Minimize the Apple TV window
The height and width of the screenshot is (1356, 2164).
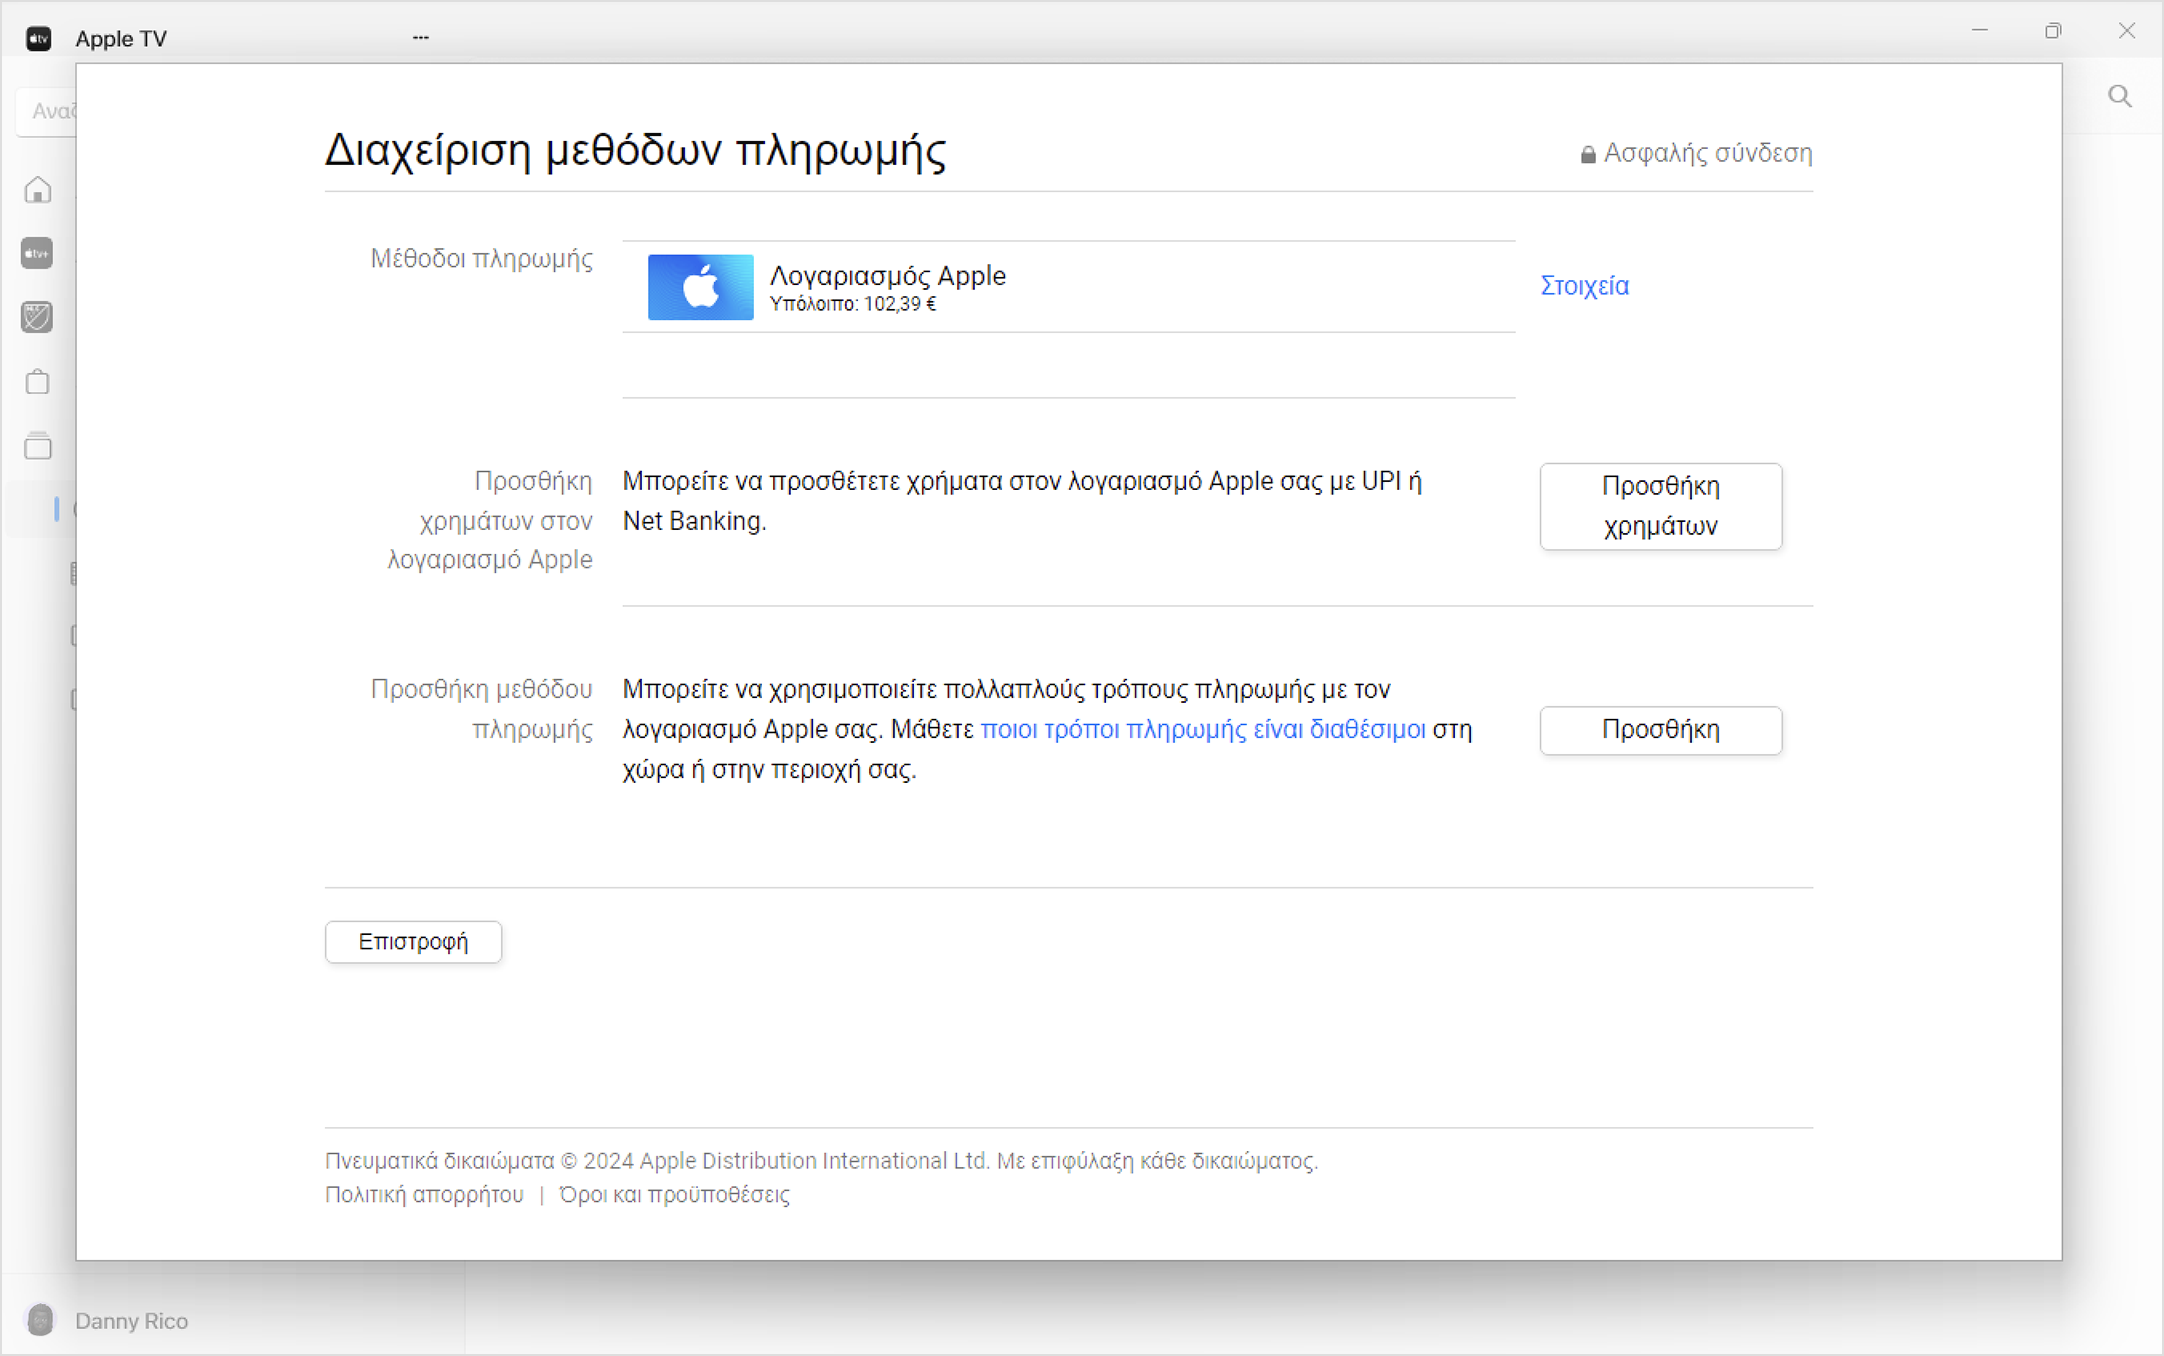[x=1979, y=31]
